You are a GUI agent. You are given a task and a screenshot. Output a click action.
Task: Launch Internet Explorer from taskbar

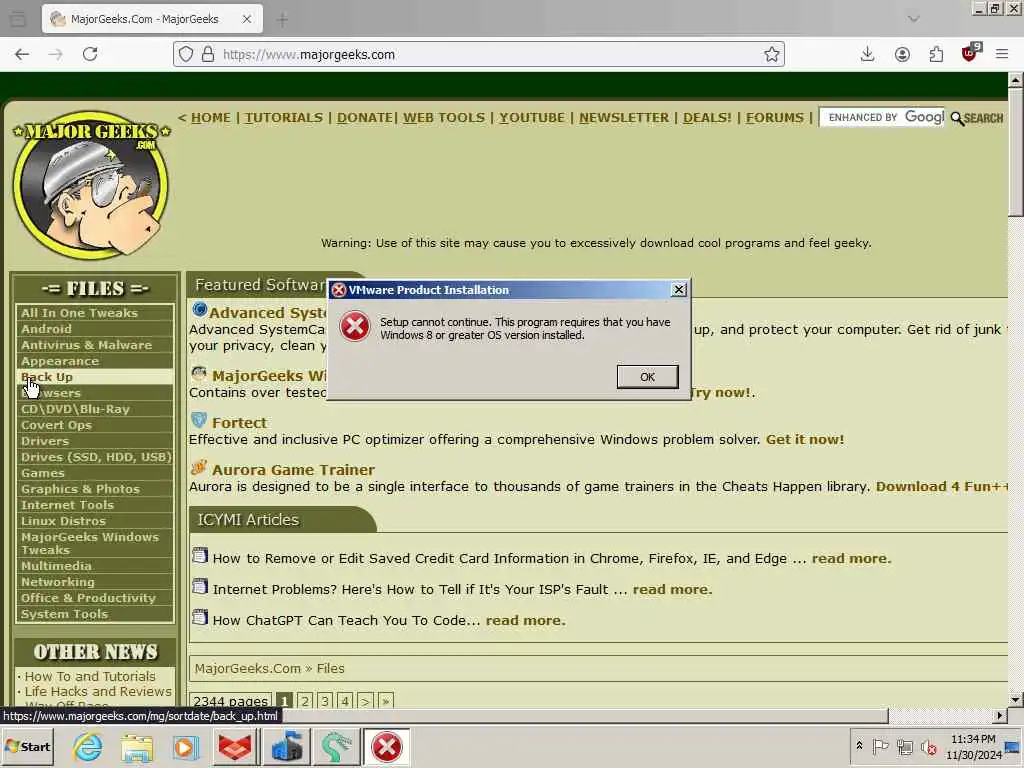coord(88,746)
